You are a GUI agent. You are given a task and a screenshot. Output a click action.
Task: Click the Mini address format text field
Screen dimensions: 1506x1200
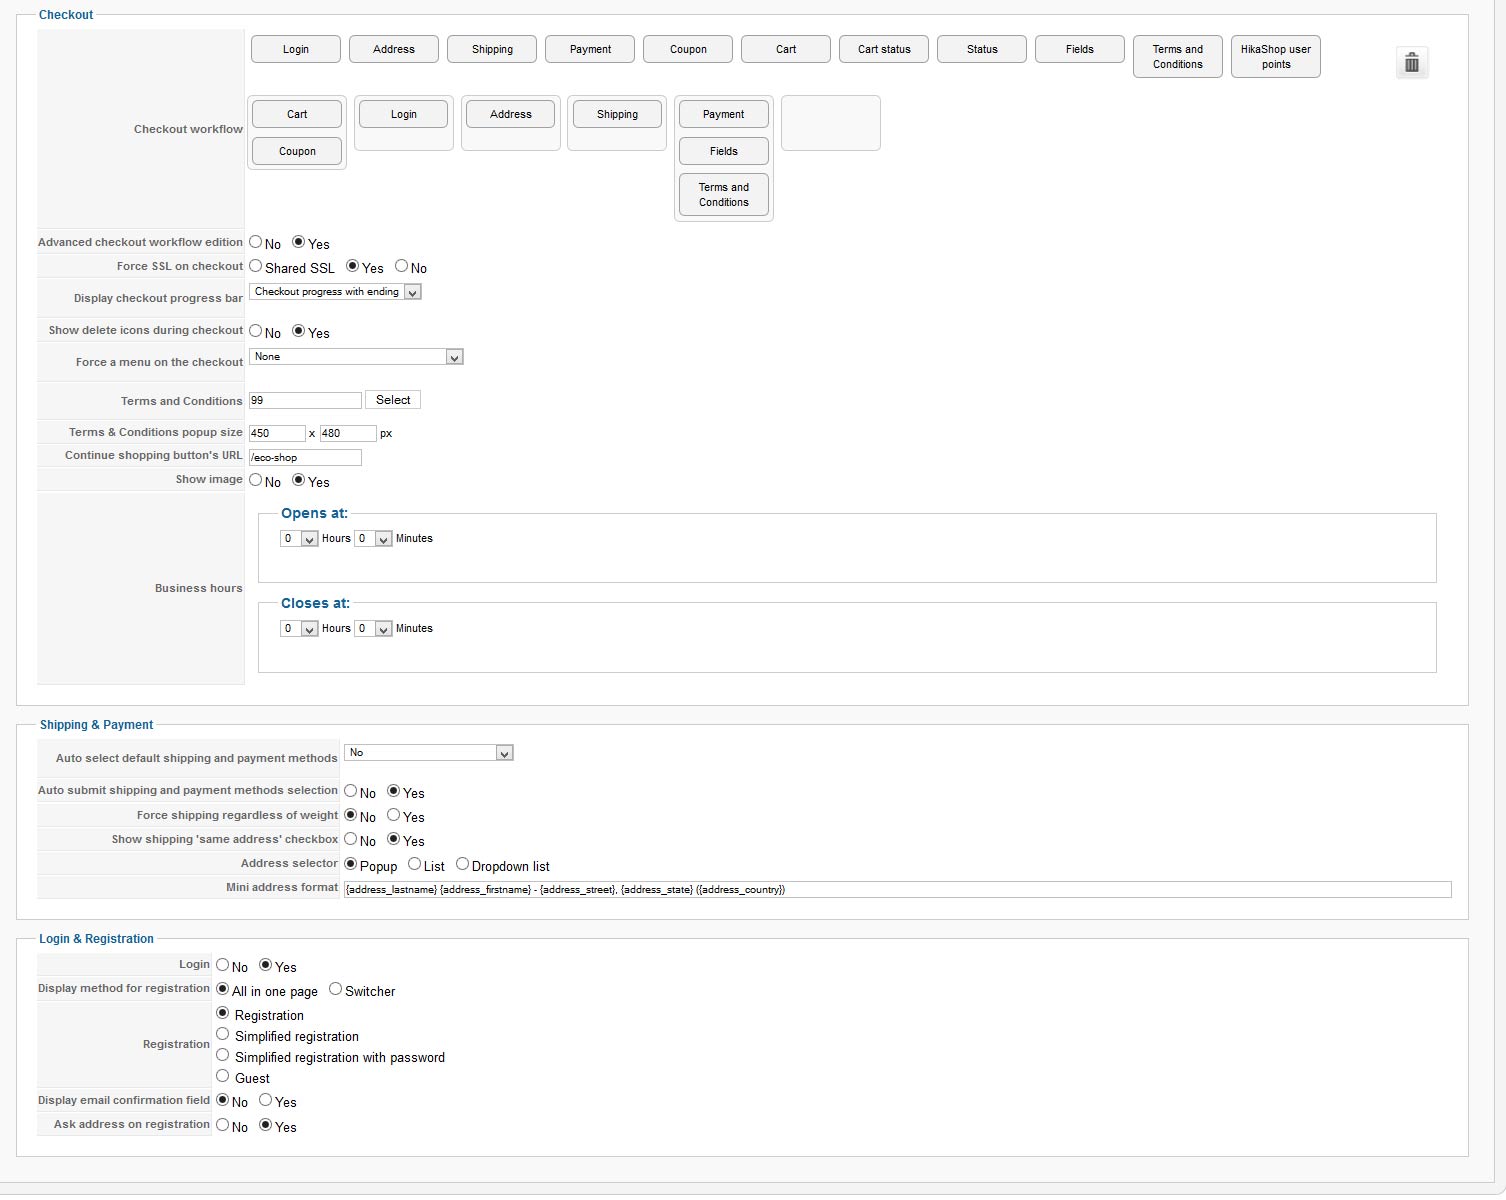[897, 889]
